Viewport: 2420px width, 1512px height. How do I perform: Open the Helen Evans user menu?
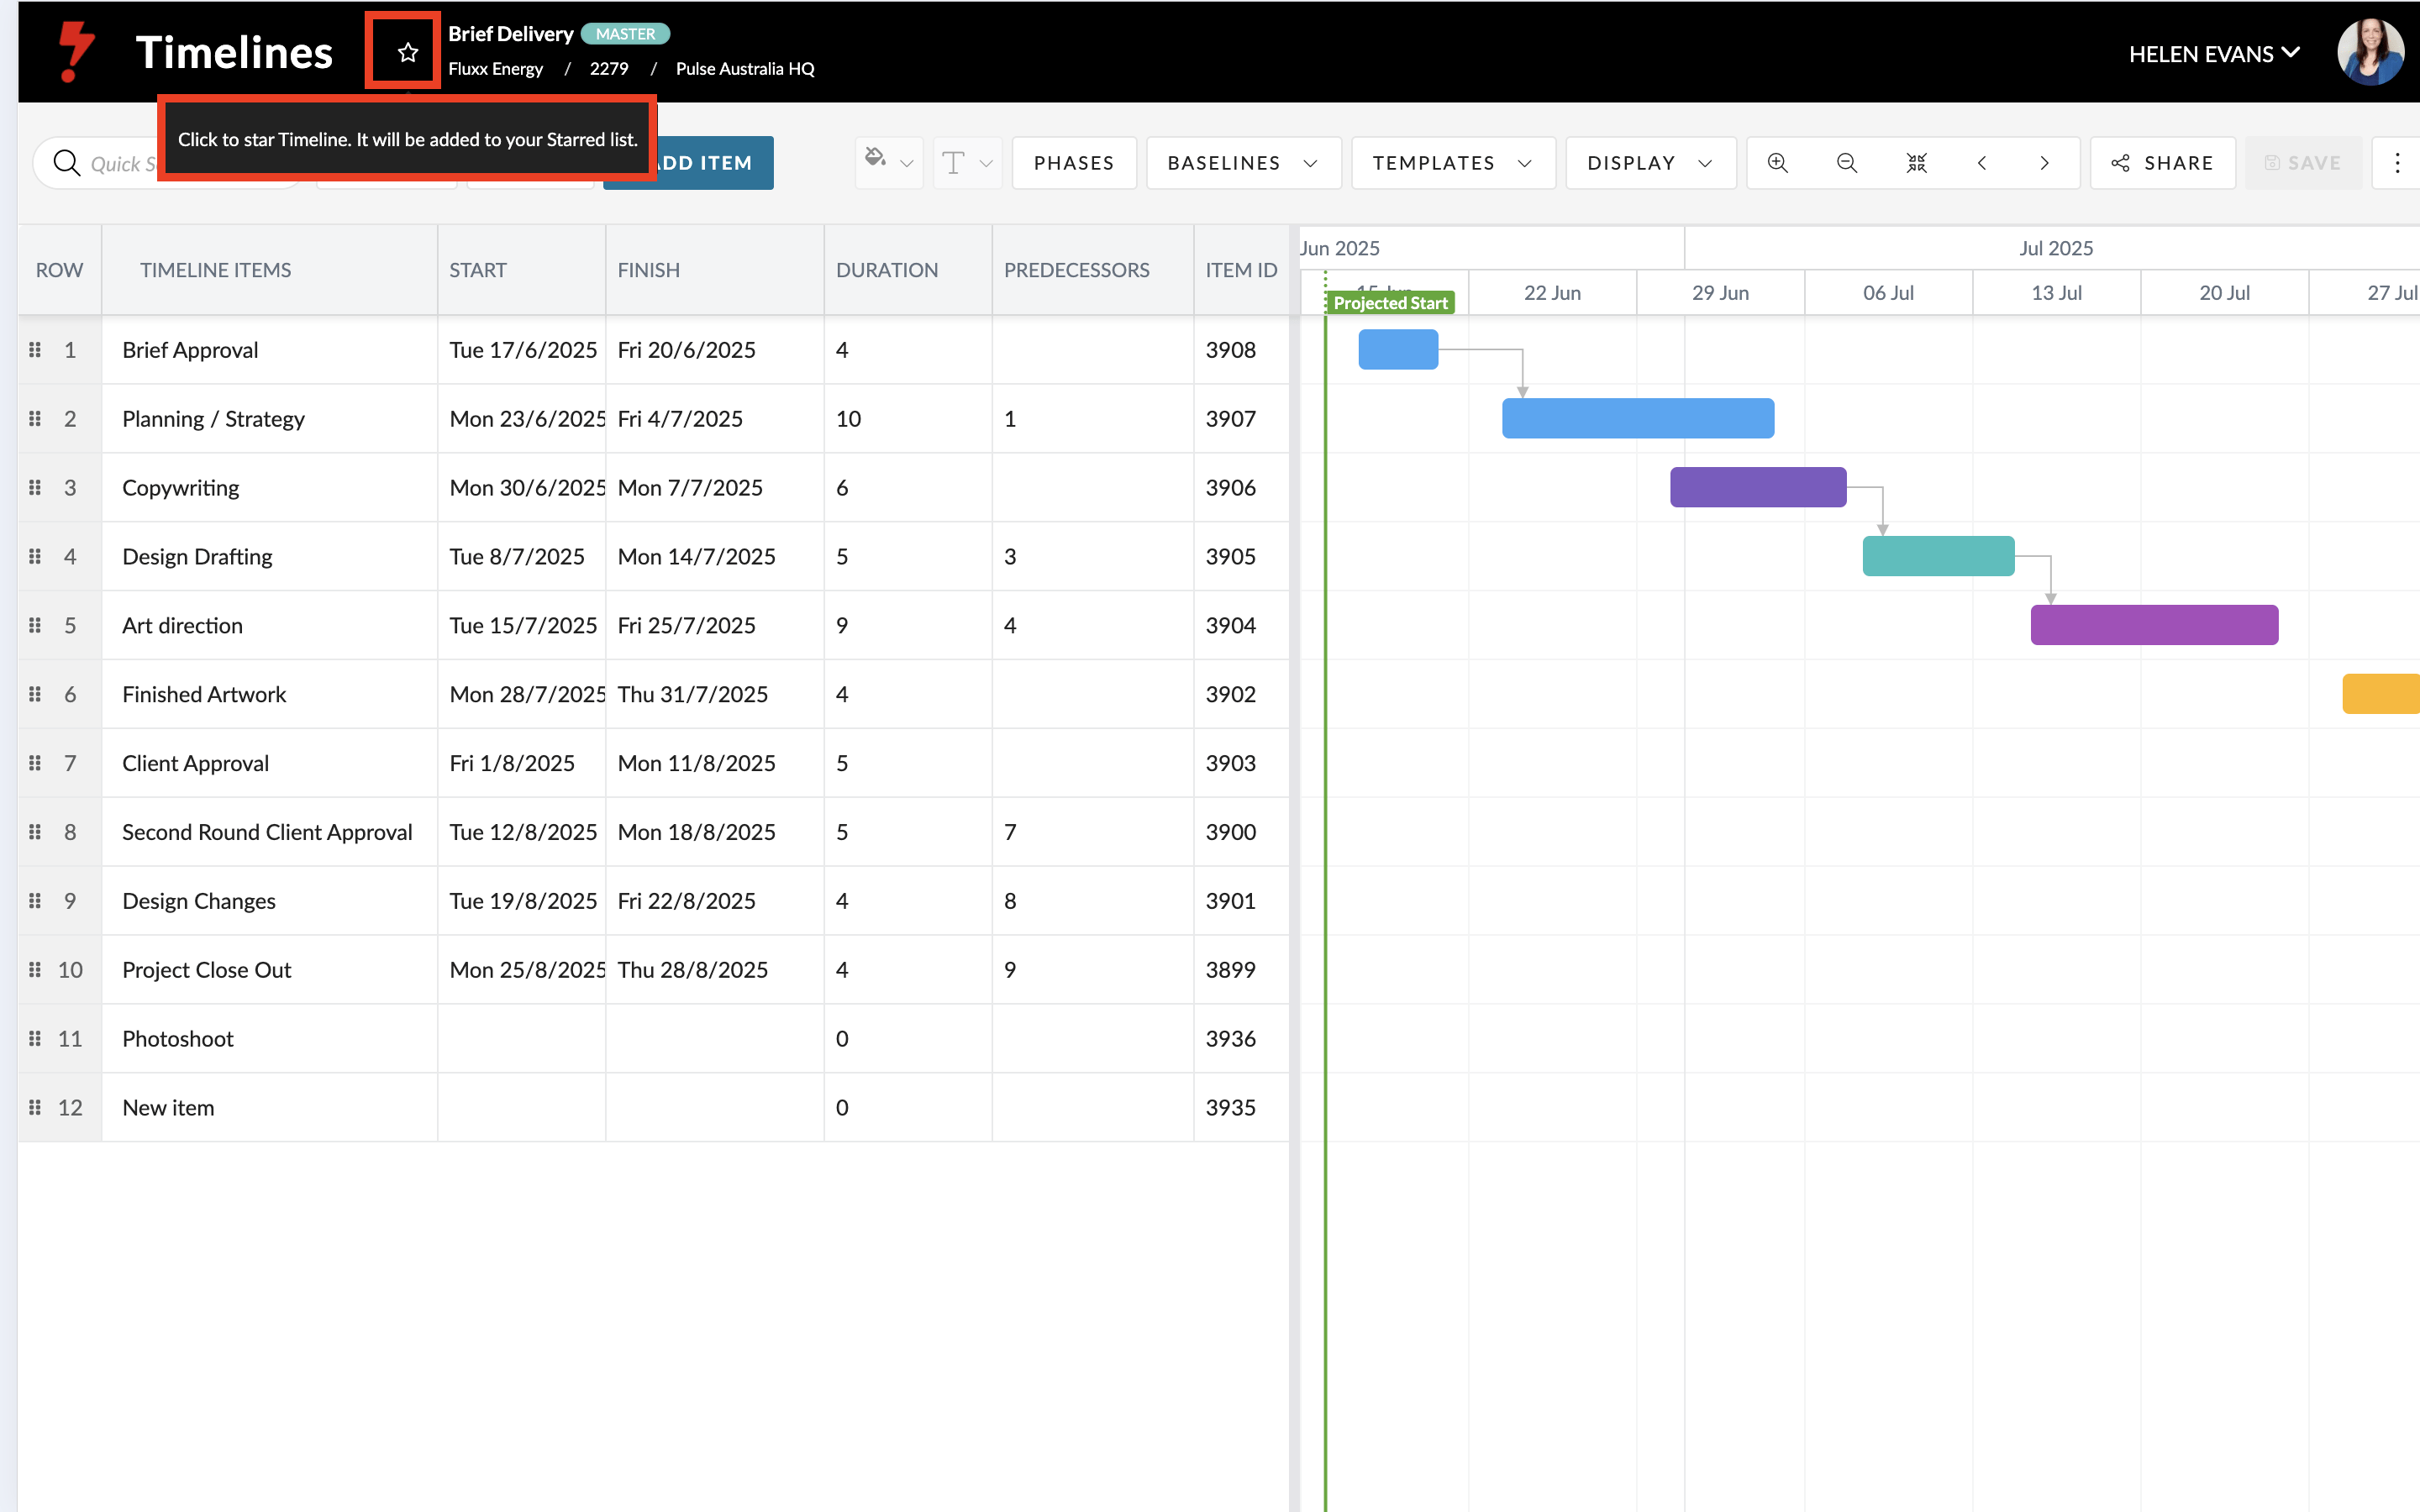point(2213,54)
